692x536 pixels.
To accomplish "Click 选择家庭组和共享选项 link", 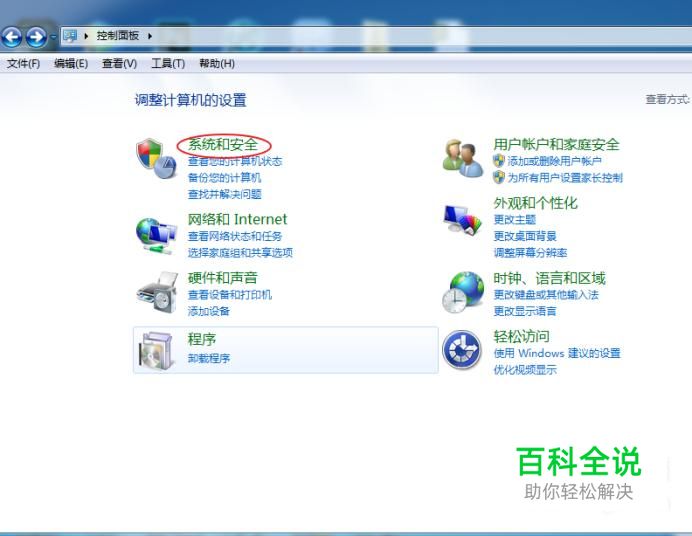I will [x=240, y=252].
